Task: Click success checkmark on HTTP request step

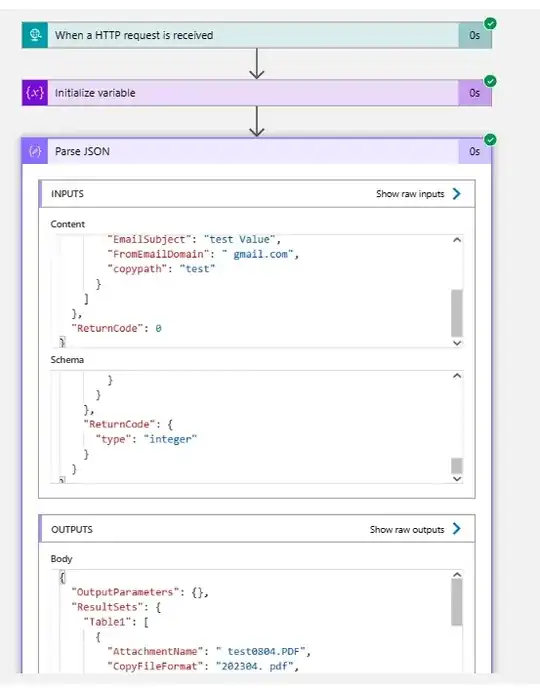Action: (490, 23)
